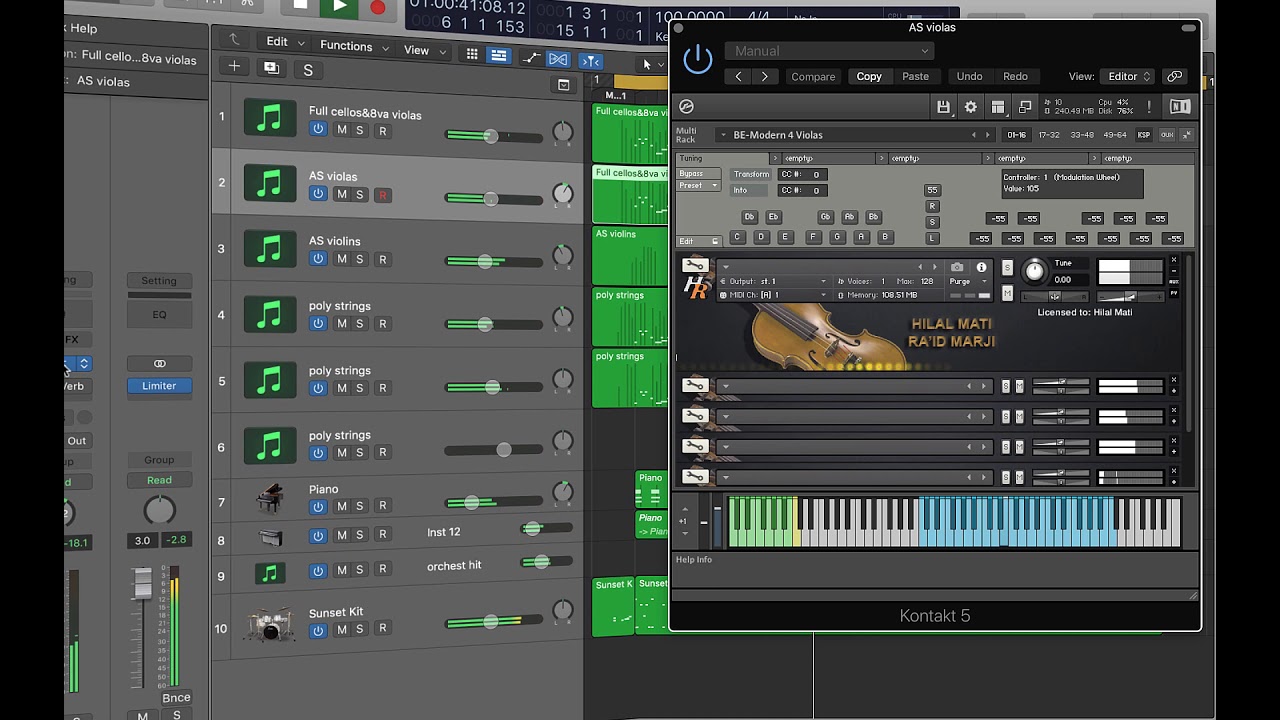Click the global solo S button above tracks

(x=308, y=70)
